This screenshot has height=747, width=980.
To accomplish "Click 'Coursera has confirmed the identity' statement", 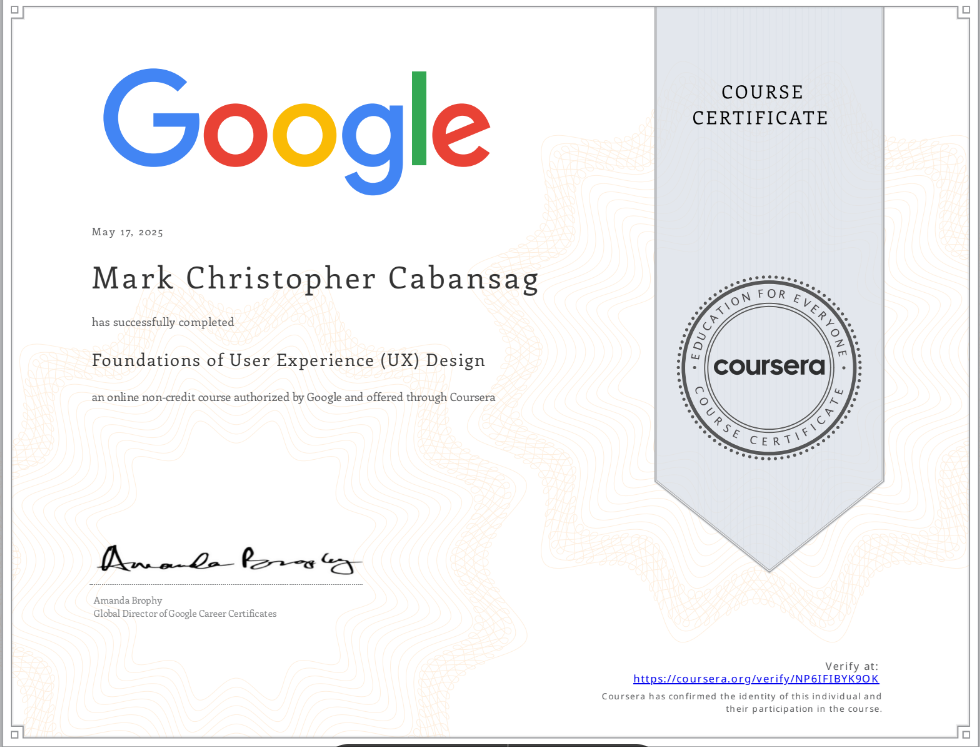I will pyautogui.click(x=741, y=703).
